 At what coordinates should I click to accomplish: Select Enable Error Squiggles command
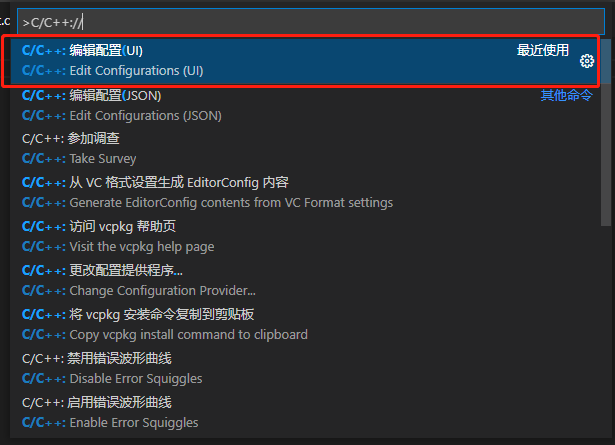tap(305, 412)
